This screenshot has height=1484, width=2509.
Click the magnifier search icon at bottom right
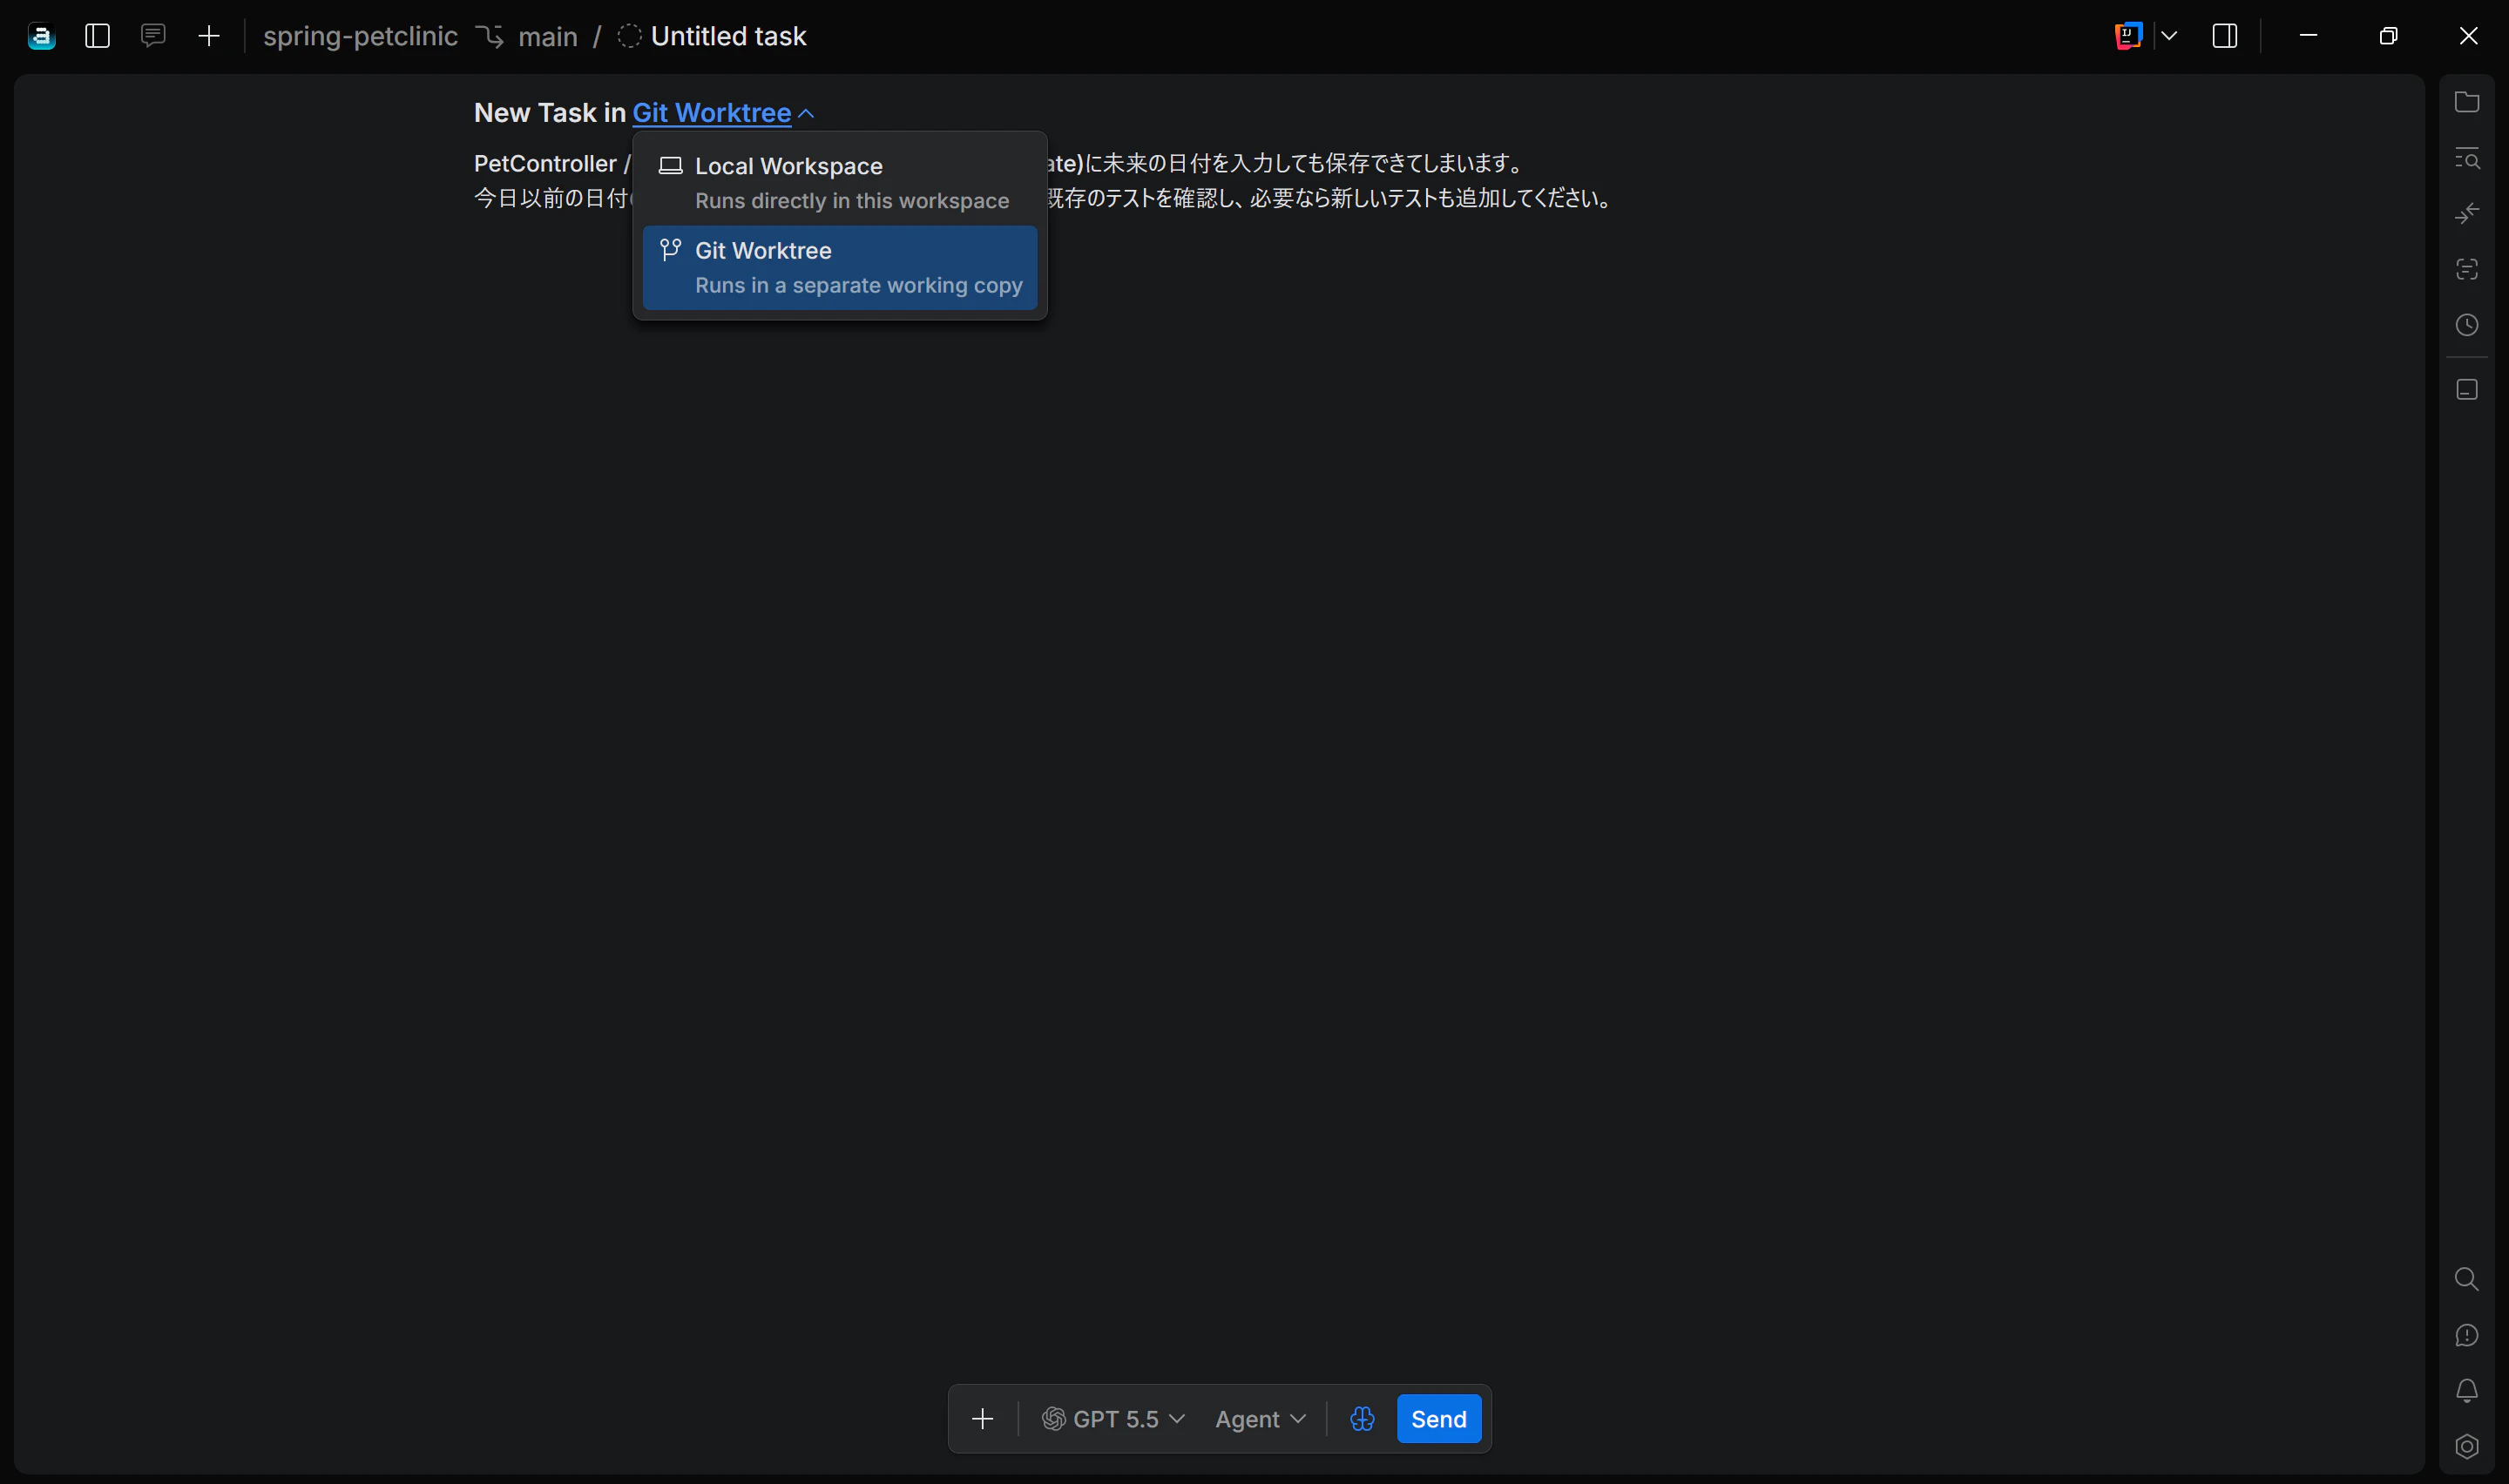coord(2467,1279)
